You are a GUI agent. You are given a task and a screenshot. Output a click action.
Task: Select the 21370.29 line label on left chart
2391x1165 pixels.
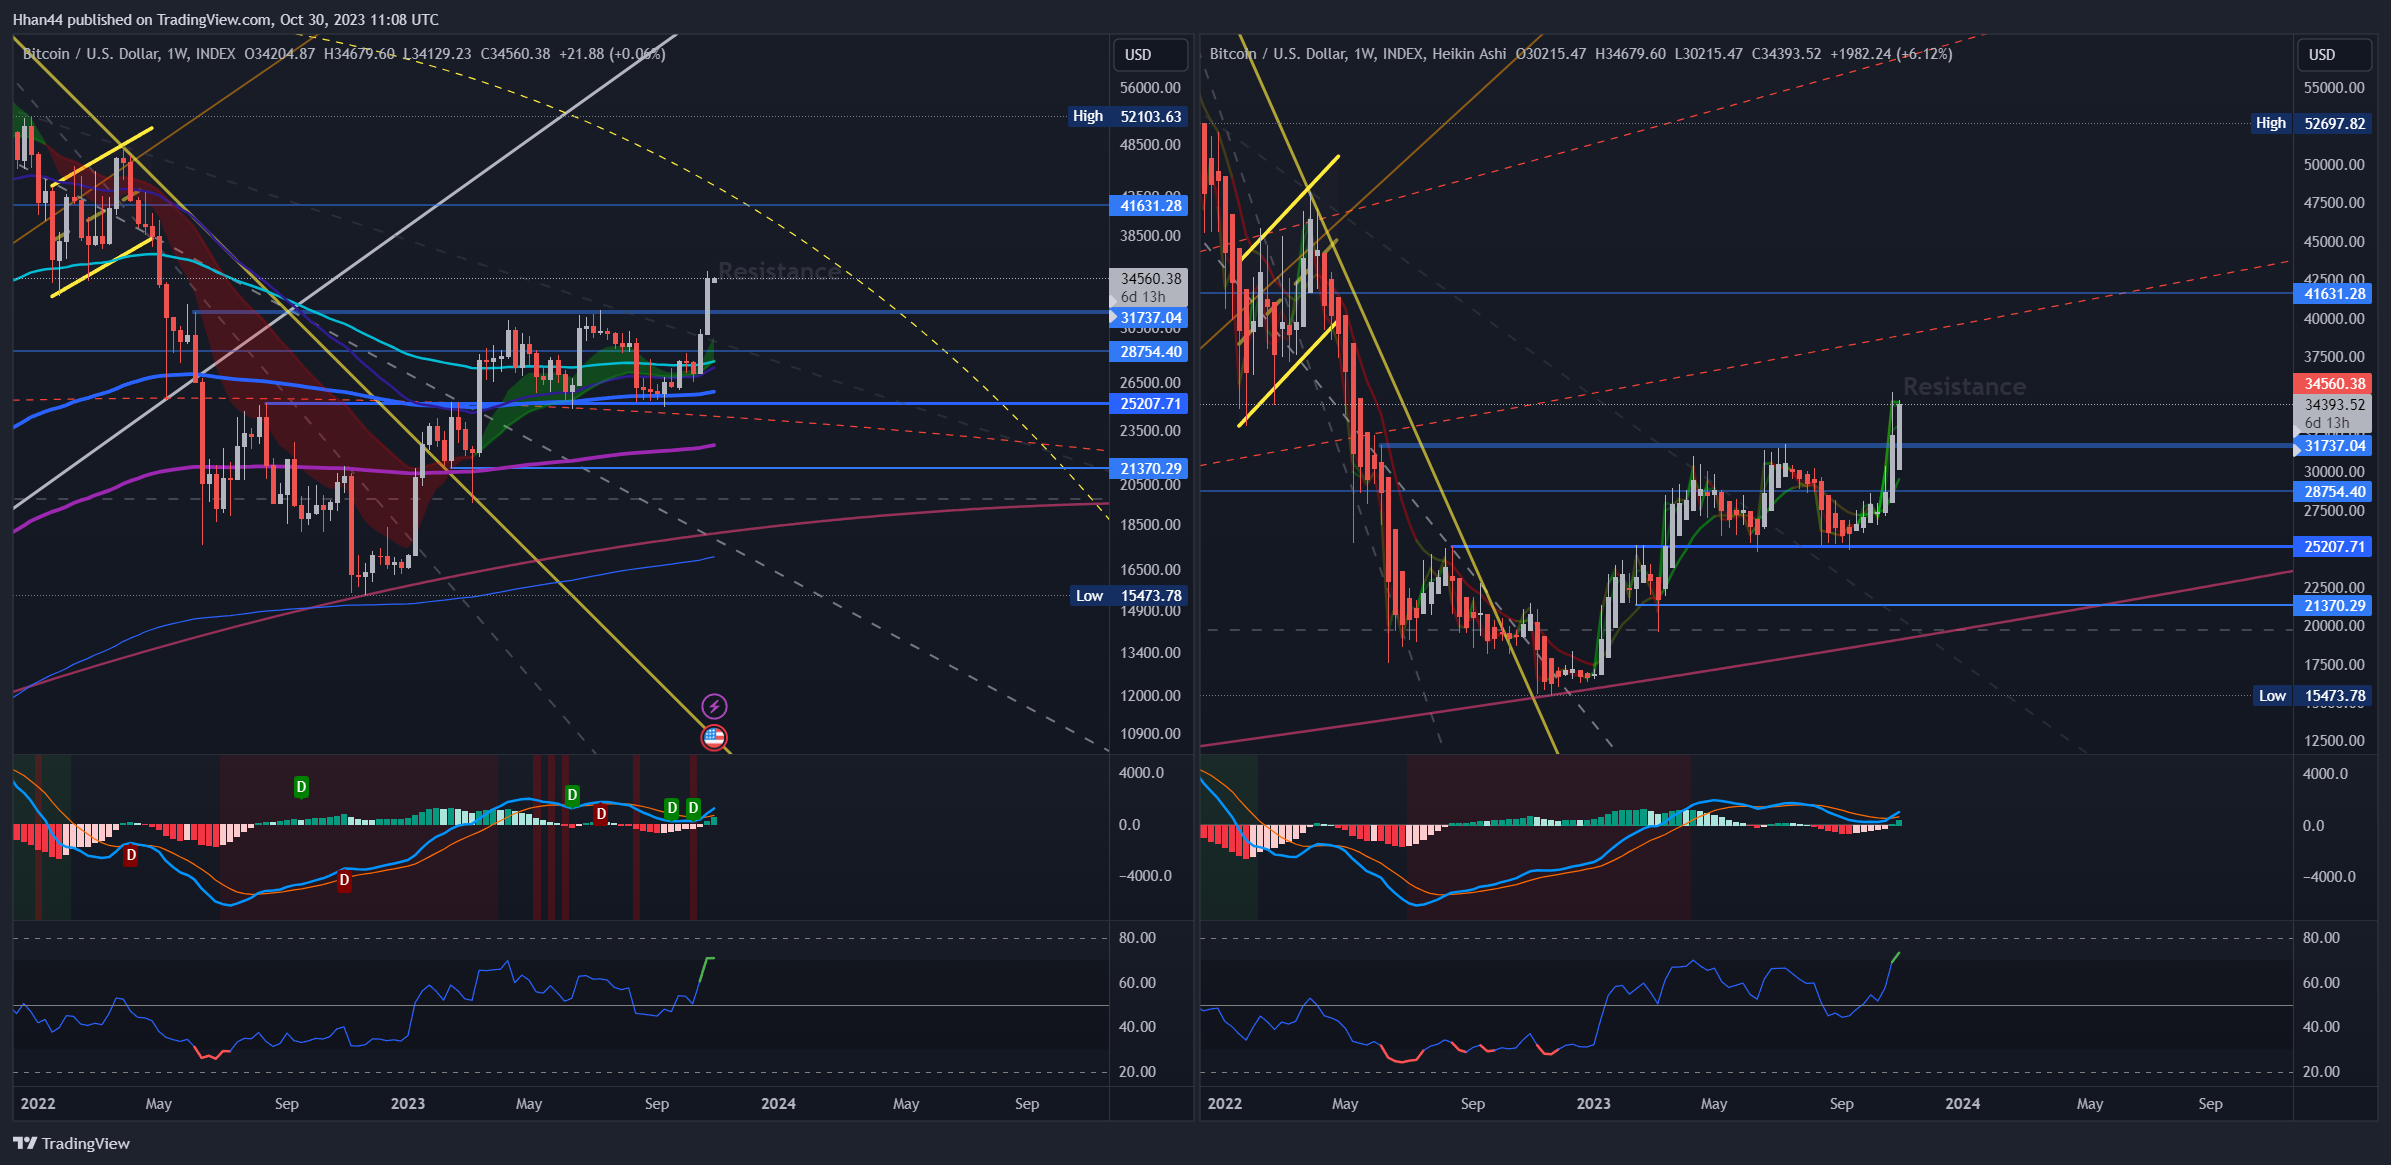point(1150,469)
